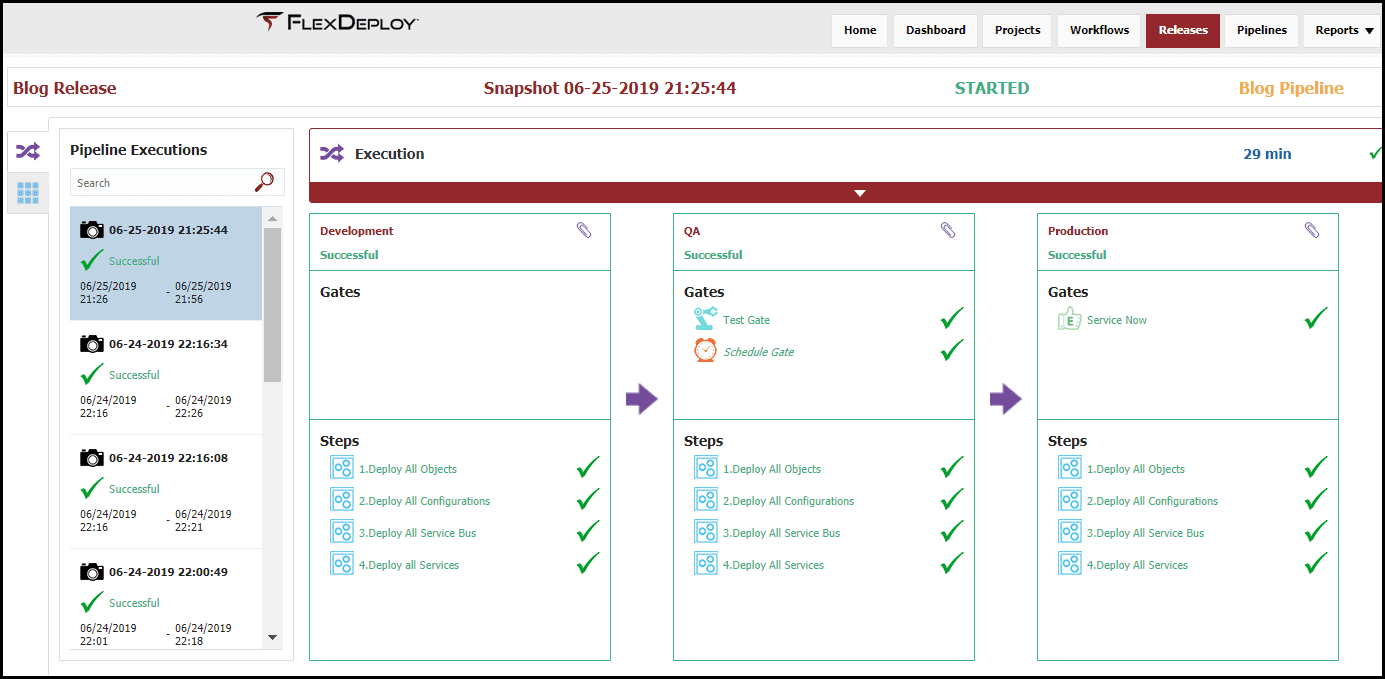Click the Search field in Pipeline Executions
Screen dimensions: 1385x679
(163, 182)
